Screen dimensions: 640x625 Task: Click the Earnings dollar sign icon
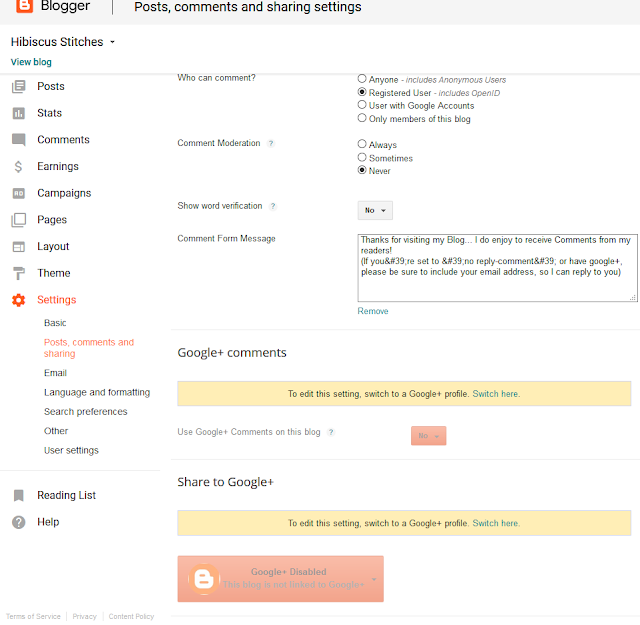tap(18, 167)
